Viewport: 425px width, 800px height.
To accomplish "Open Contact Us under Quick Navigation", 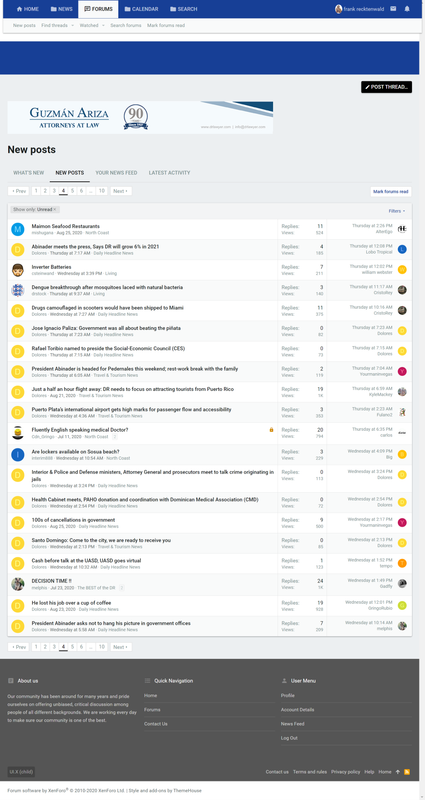I will 156,723.
